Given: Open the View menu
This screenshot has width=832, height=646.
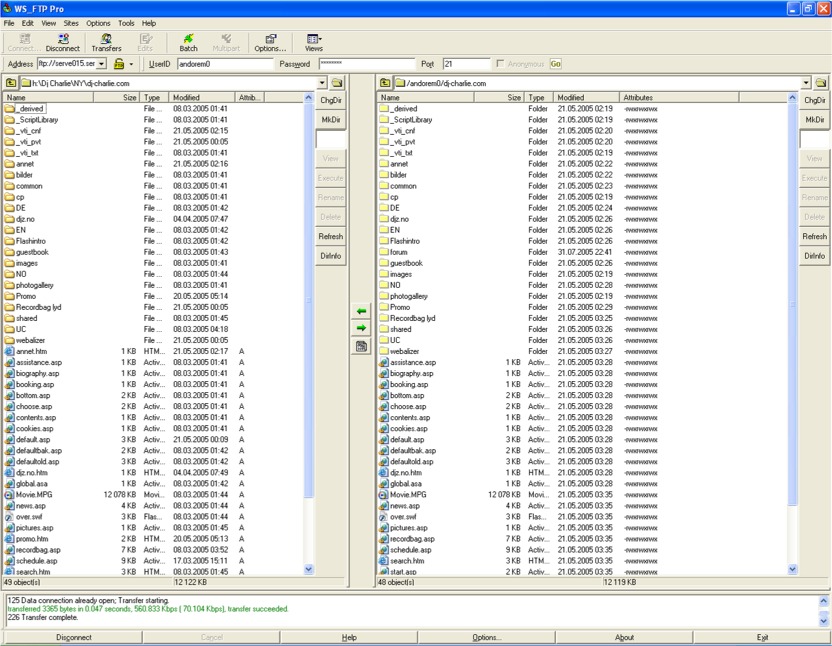Looking at the screenshot, I should pyautogui.click(x=48, y=23).
